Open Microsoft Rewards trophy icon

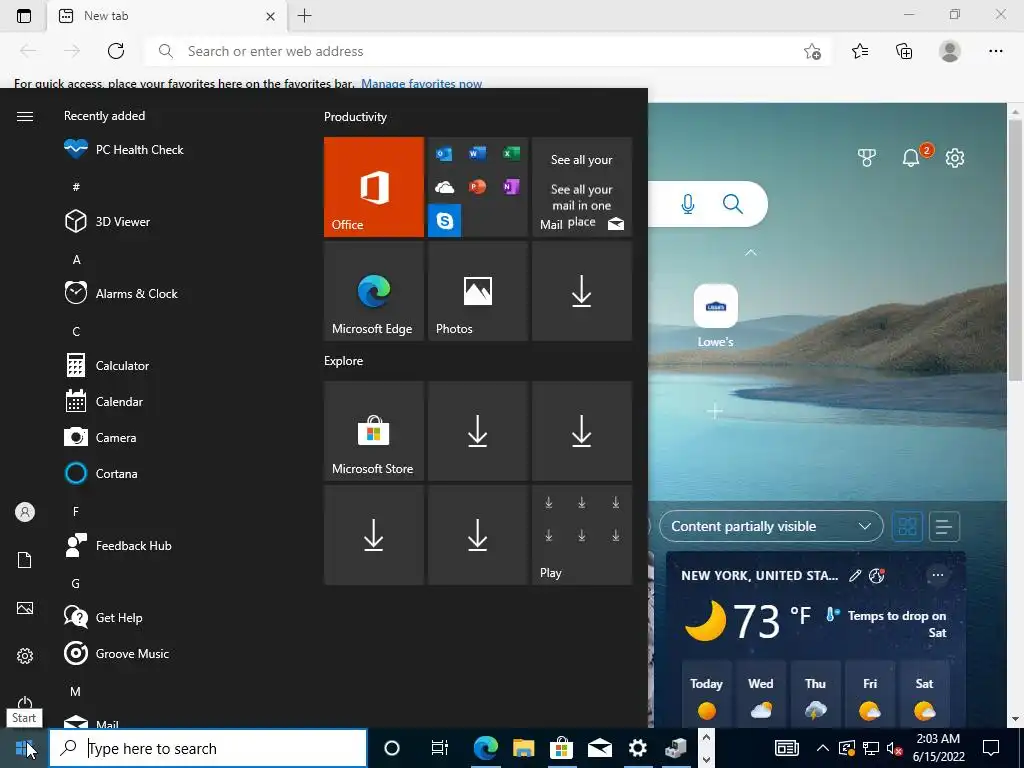[x=867, y=157]
